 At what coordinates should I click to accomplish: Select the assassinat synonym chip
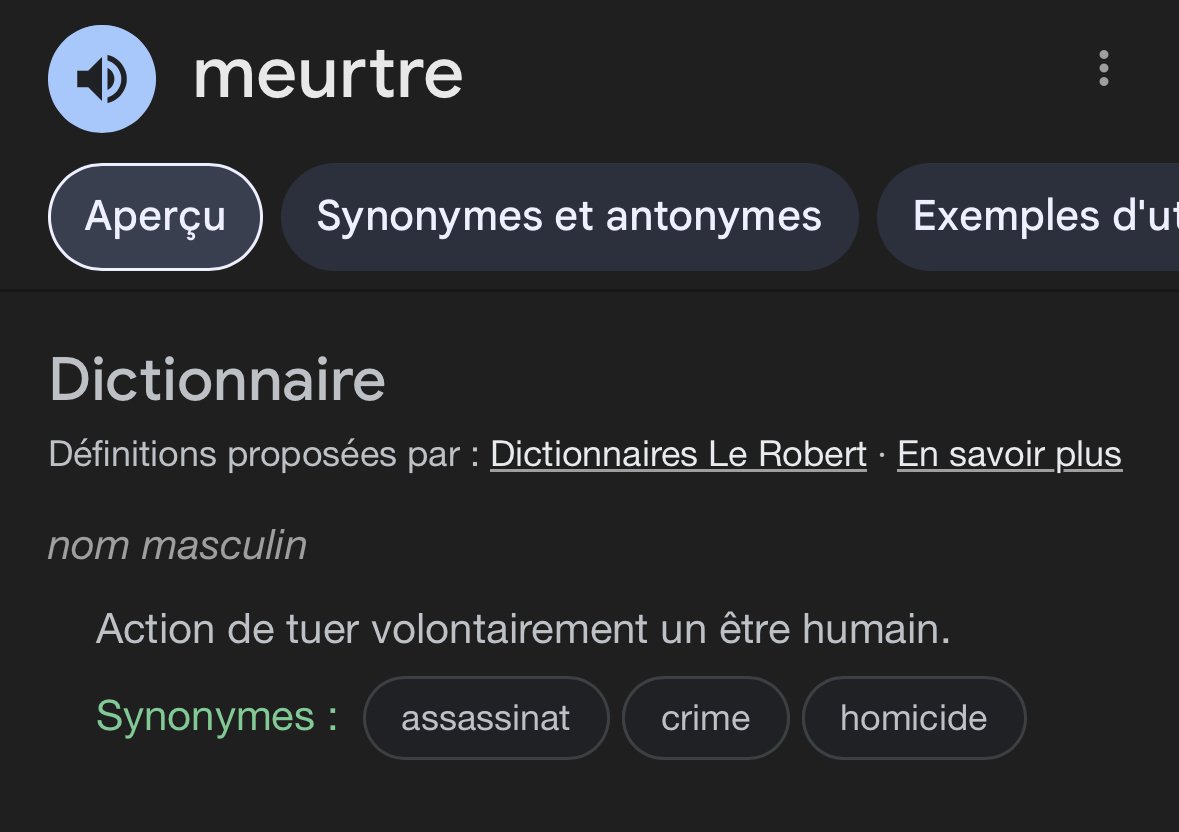(486, 718)
